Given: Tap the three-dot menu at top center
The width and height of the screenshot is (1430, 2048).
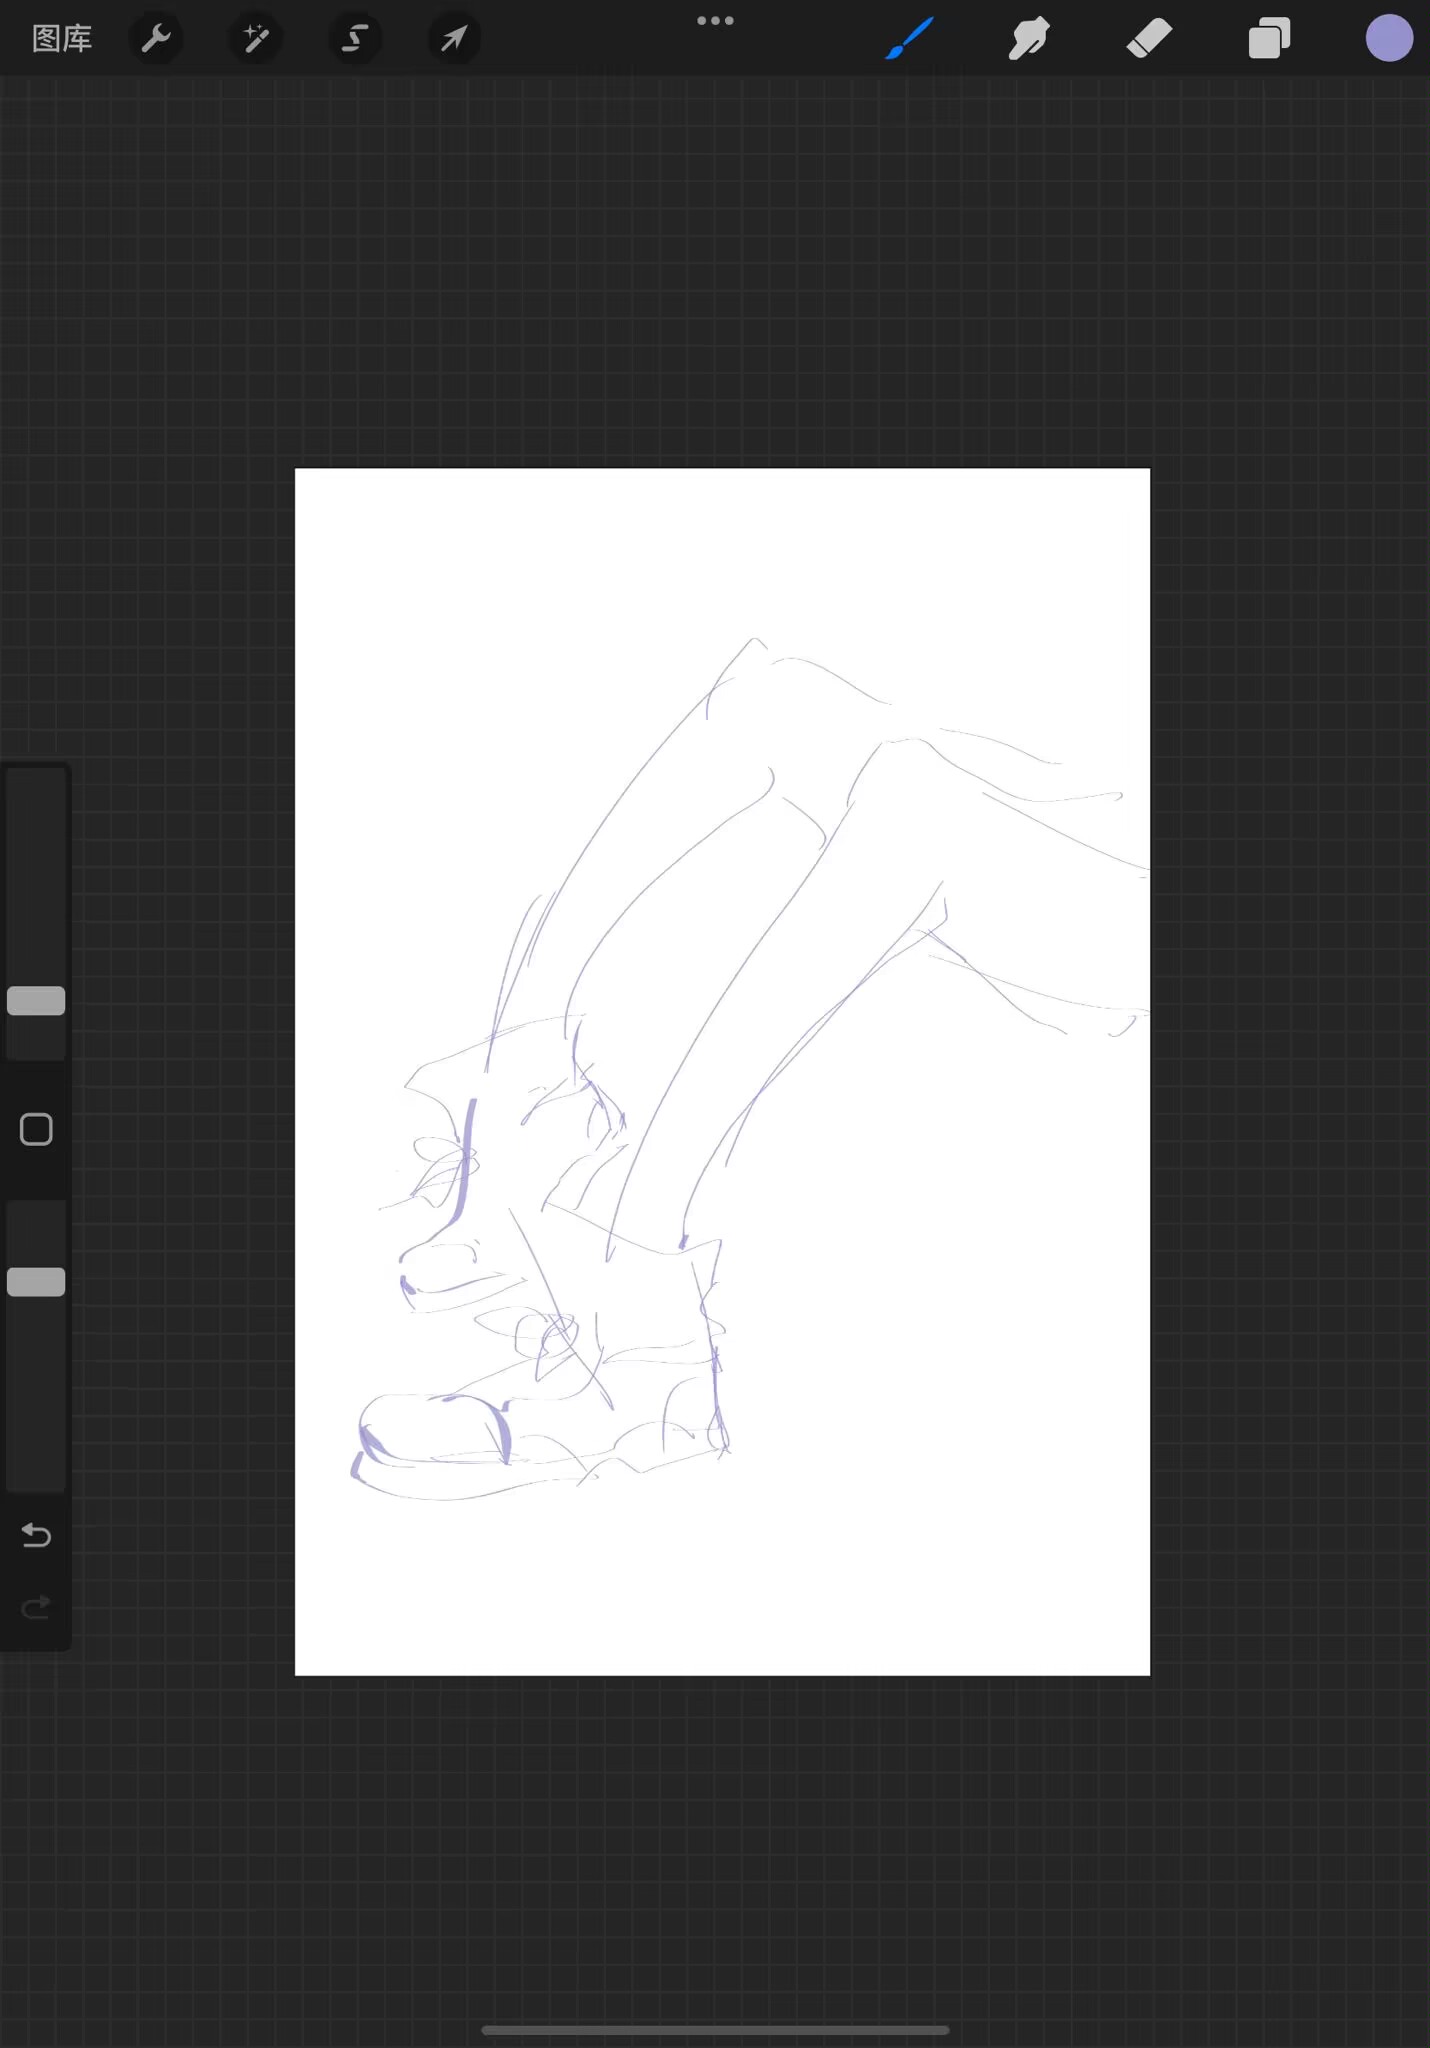Looking at the screenshot, I should (x=715, y=21).
